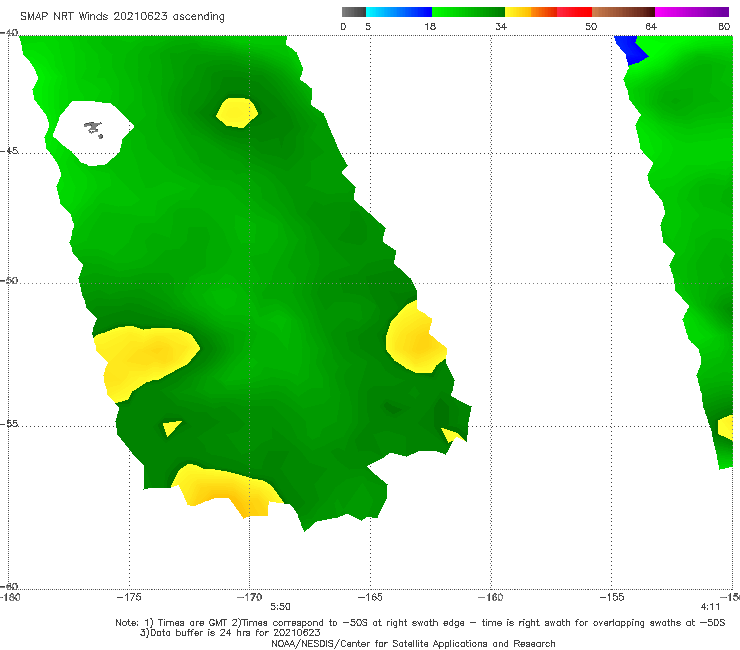The height and width of the screenshot is (650, 740).
Task: Click the '80' label under the color bar
Action: [x=724, y=26]
